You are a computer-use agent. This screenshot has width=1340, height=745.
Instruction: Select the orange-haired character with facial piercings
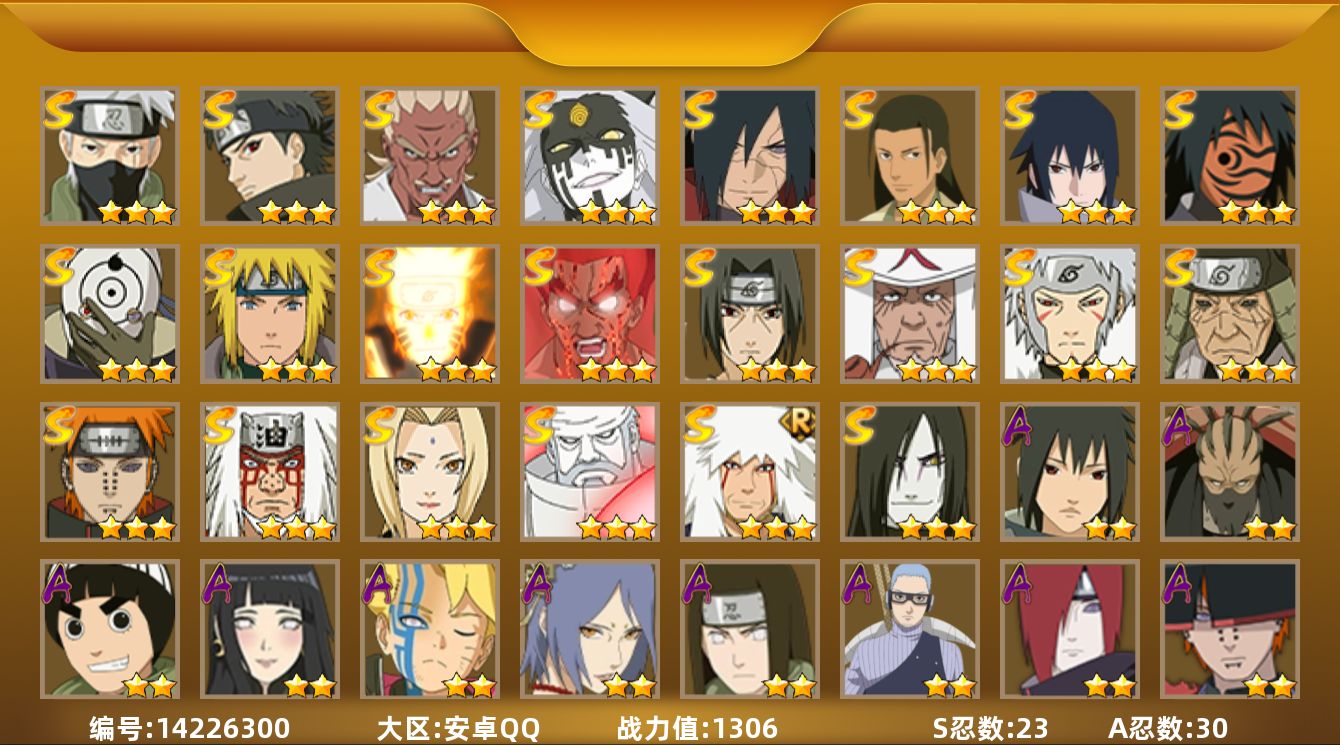(x=109, y=472)
